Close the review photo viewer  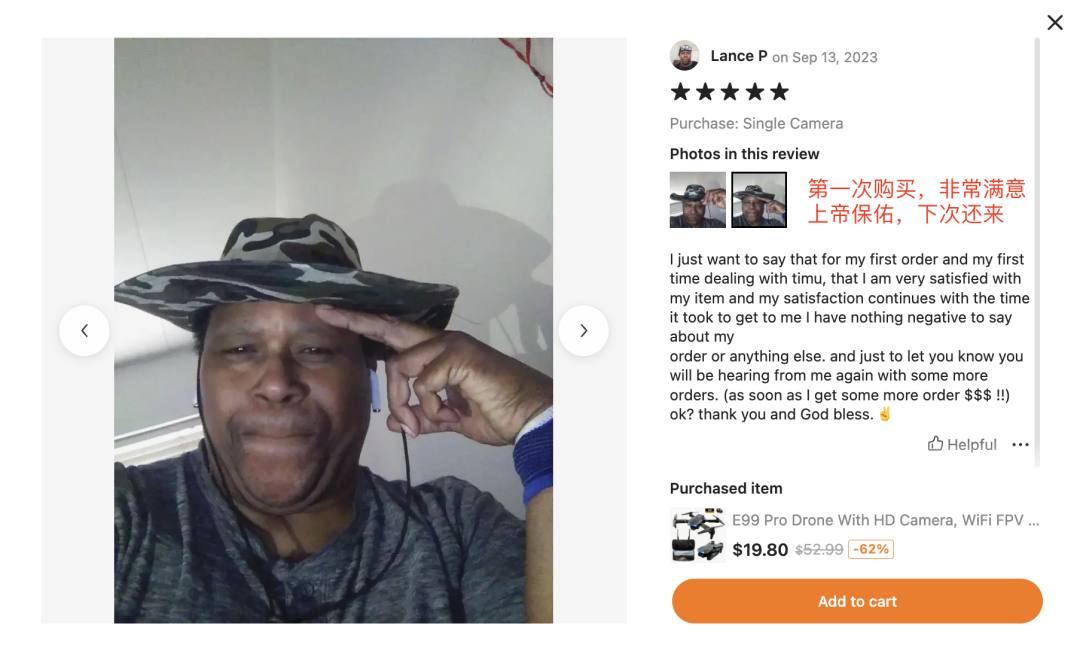coord(1055,23)
